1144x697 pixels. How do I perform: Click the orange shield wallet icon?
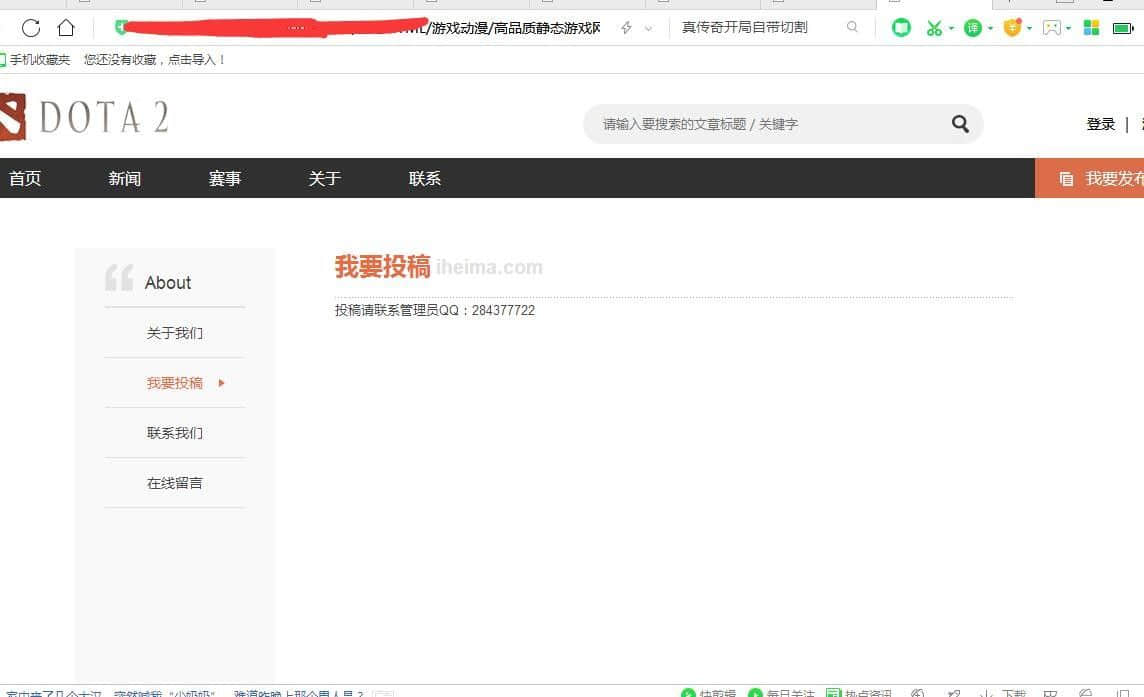click(1012, 28)
